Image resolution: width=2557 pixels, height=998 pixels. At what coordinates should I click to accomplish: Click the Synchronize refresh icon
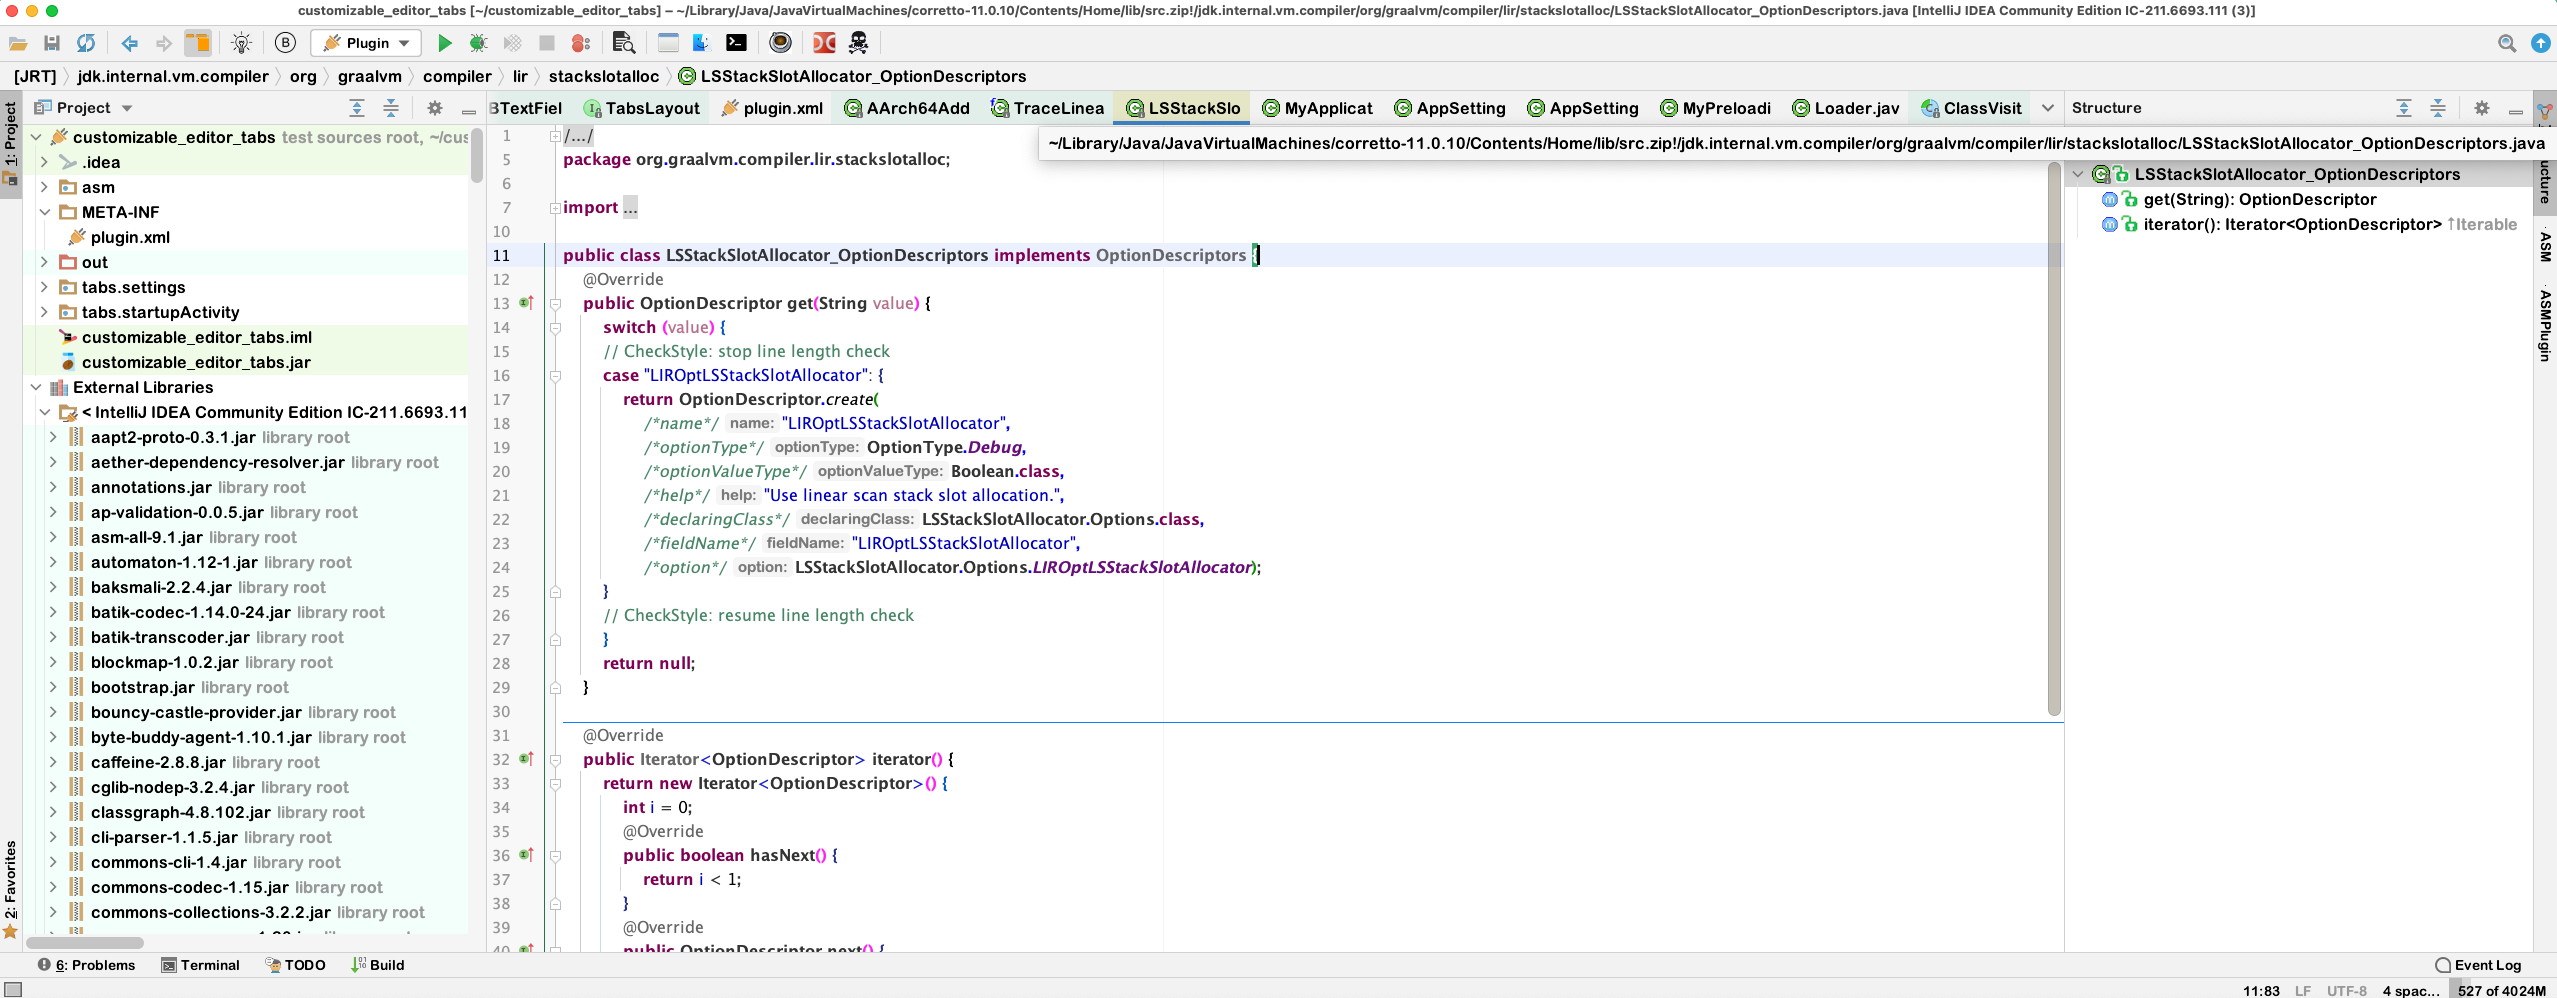pyautogui.click(x=86, y=43)
